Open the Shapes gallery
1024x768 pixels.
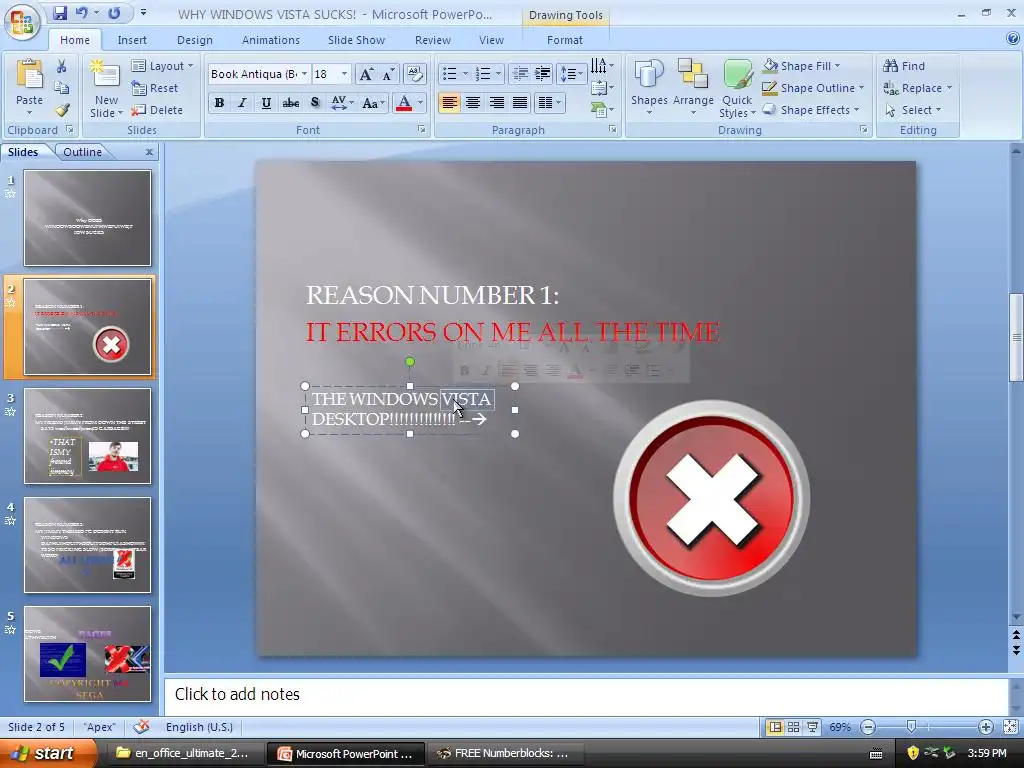pyautogui.click(x=648, y=88)
